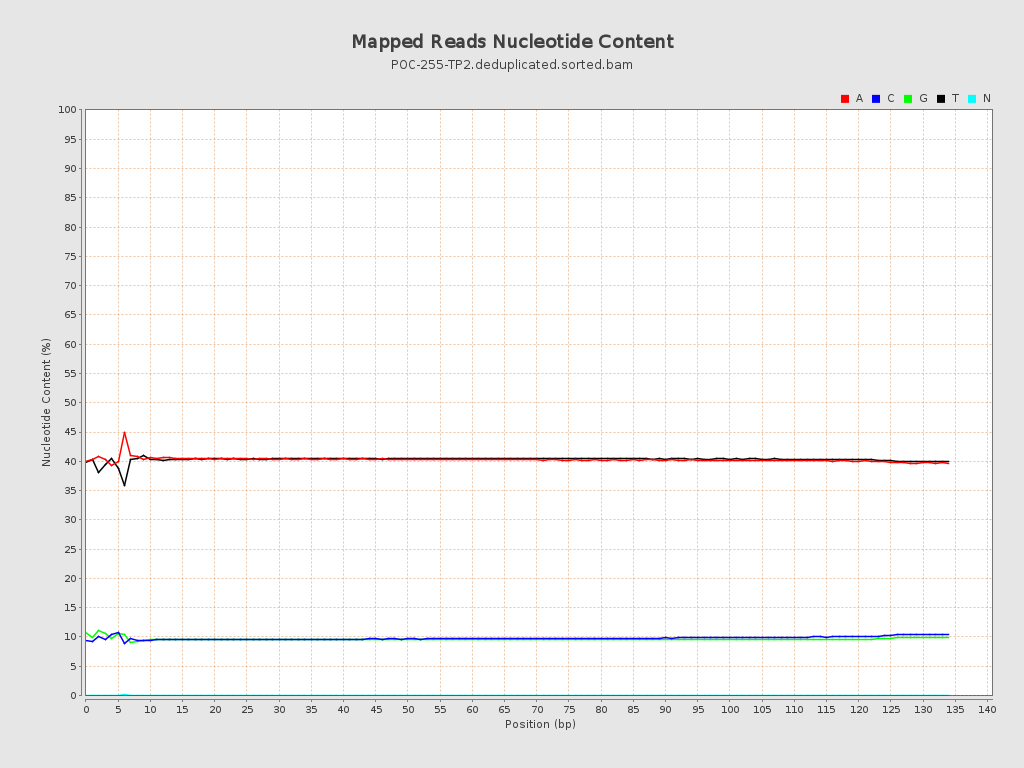Click the legend label 'N'
The height and width of the screenshot is (768, 1024).
click(x=987, y=99)
